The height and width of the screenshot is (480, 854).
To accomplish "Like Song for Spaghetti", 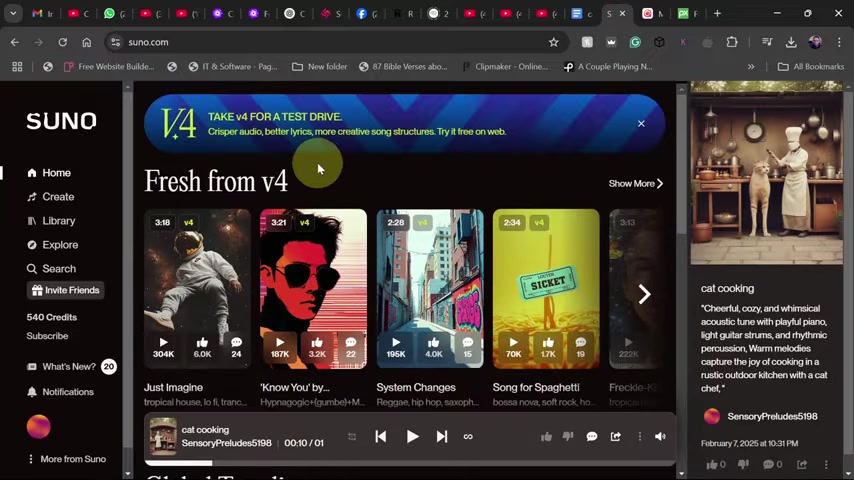I will 548,347.
